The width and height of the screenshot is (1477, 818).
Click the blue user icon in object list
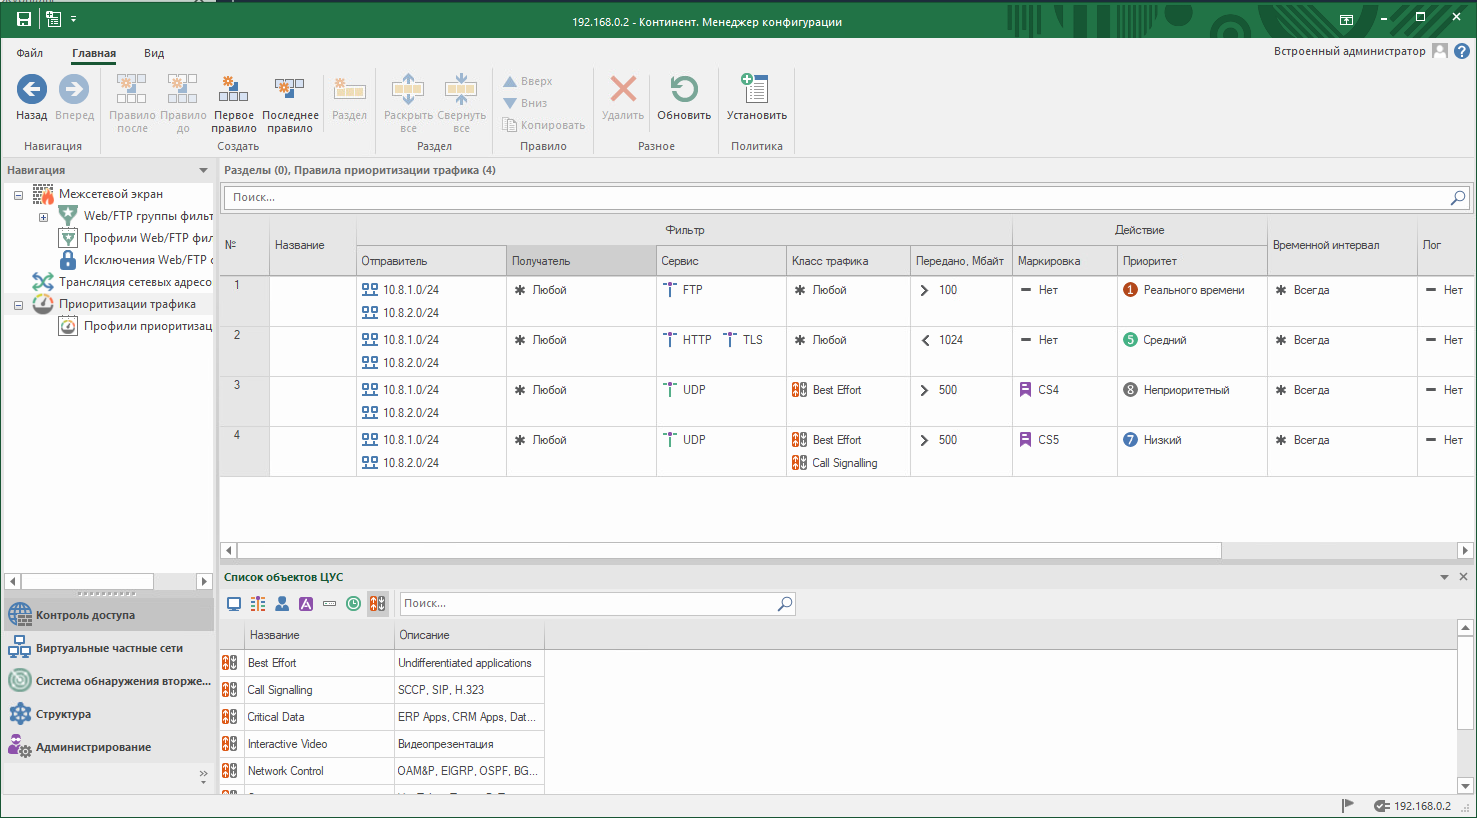coord(282,604)
